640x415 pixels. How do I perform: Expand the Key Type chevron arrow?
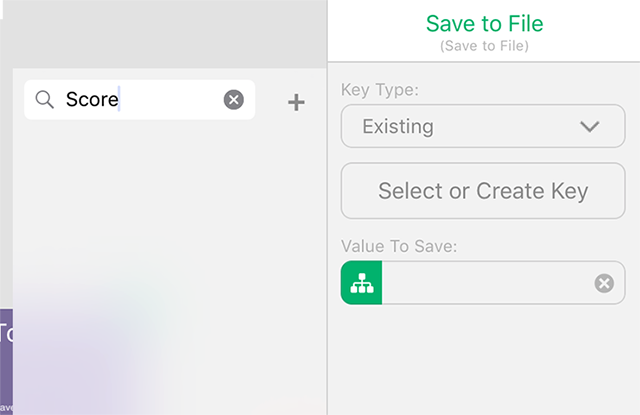click(590, 126)
